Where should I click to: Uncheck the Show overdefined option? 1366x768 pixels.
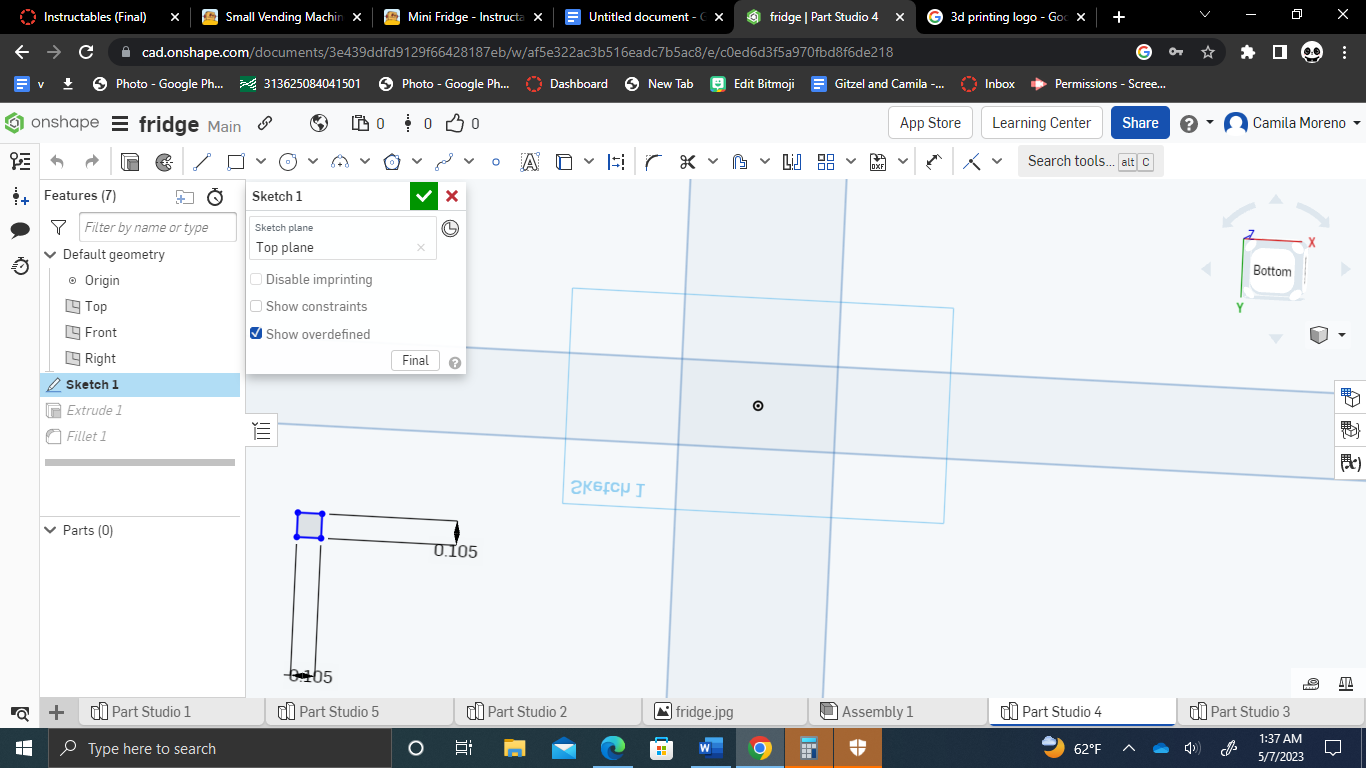pos(256,333)
